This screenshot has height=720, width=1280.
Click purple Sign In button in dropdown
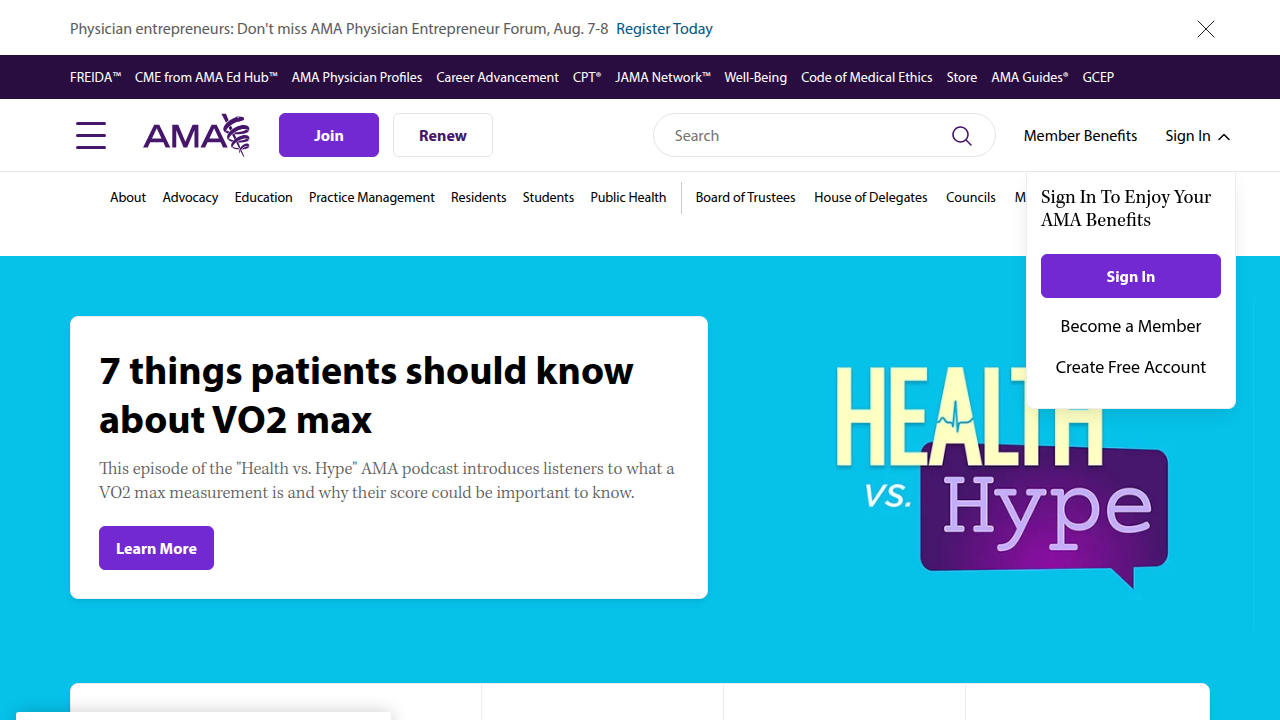[x=1131, y=276]
